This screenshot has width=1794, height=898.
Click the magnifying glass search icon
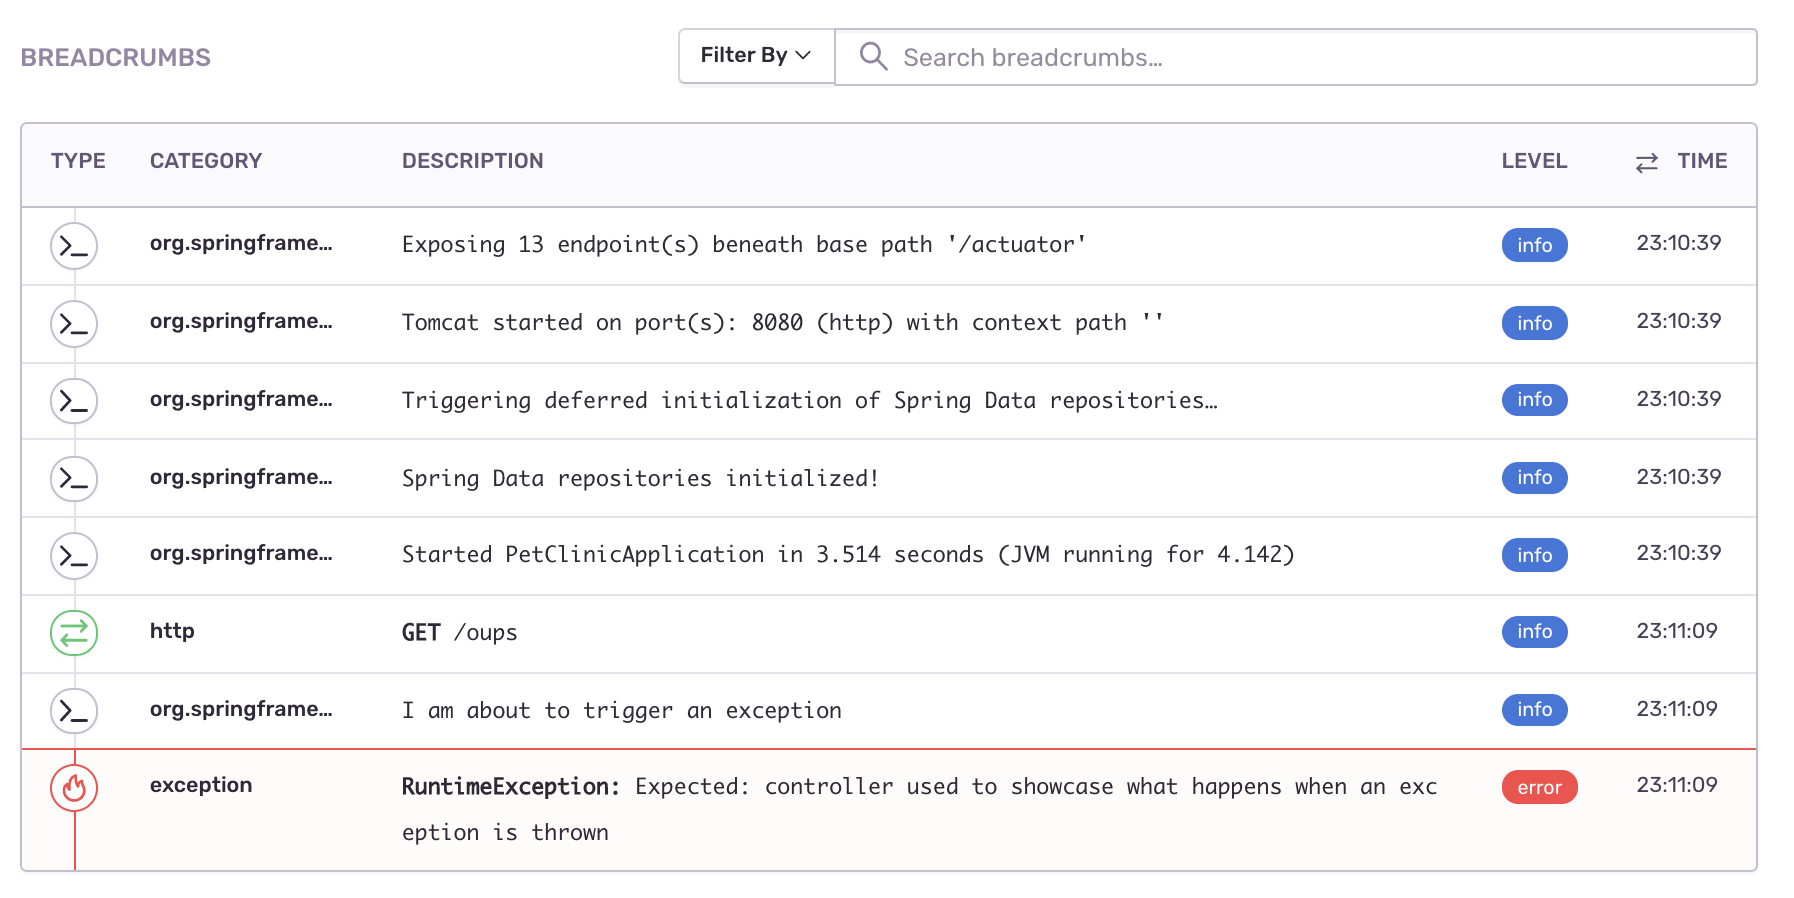pyautogui.click(x=872, y=57)
